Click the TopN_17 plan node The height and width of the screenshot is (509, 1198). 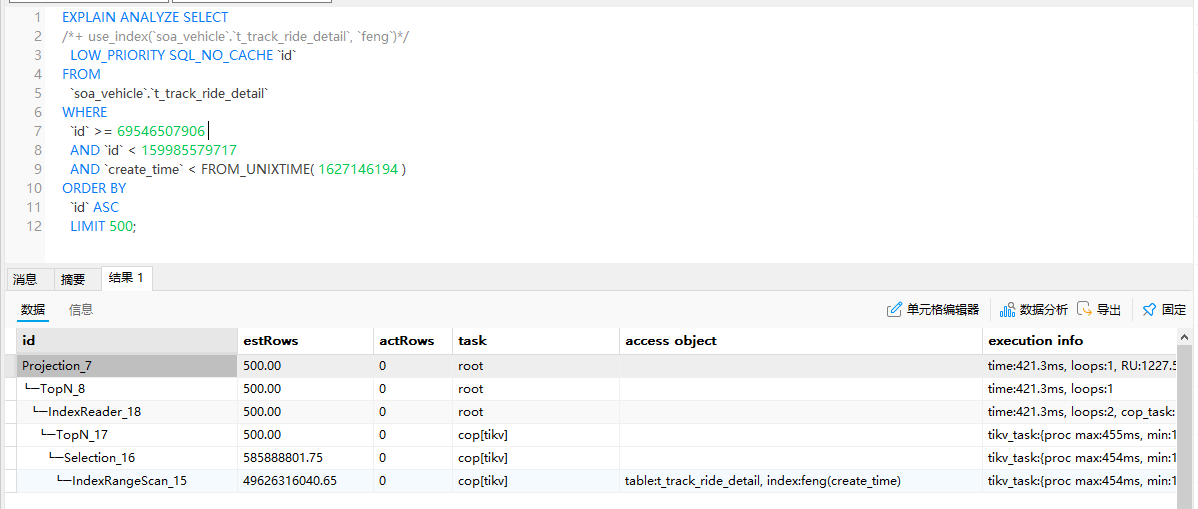[x=84, y=435]
